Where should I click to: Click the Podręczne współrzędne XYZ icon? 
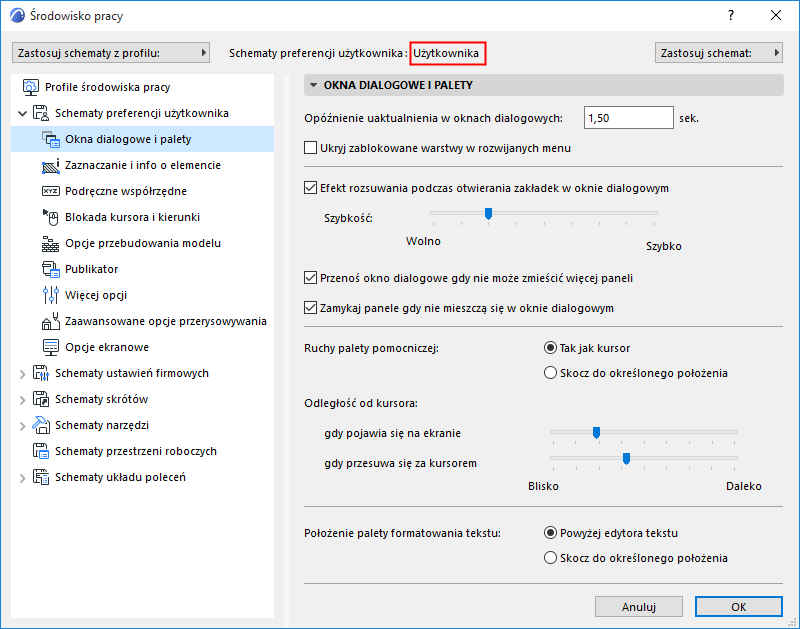pyautogui.click(x=51, y=191)
